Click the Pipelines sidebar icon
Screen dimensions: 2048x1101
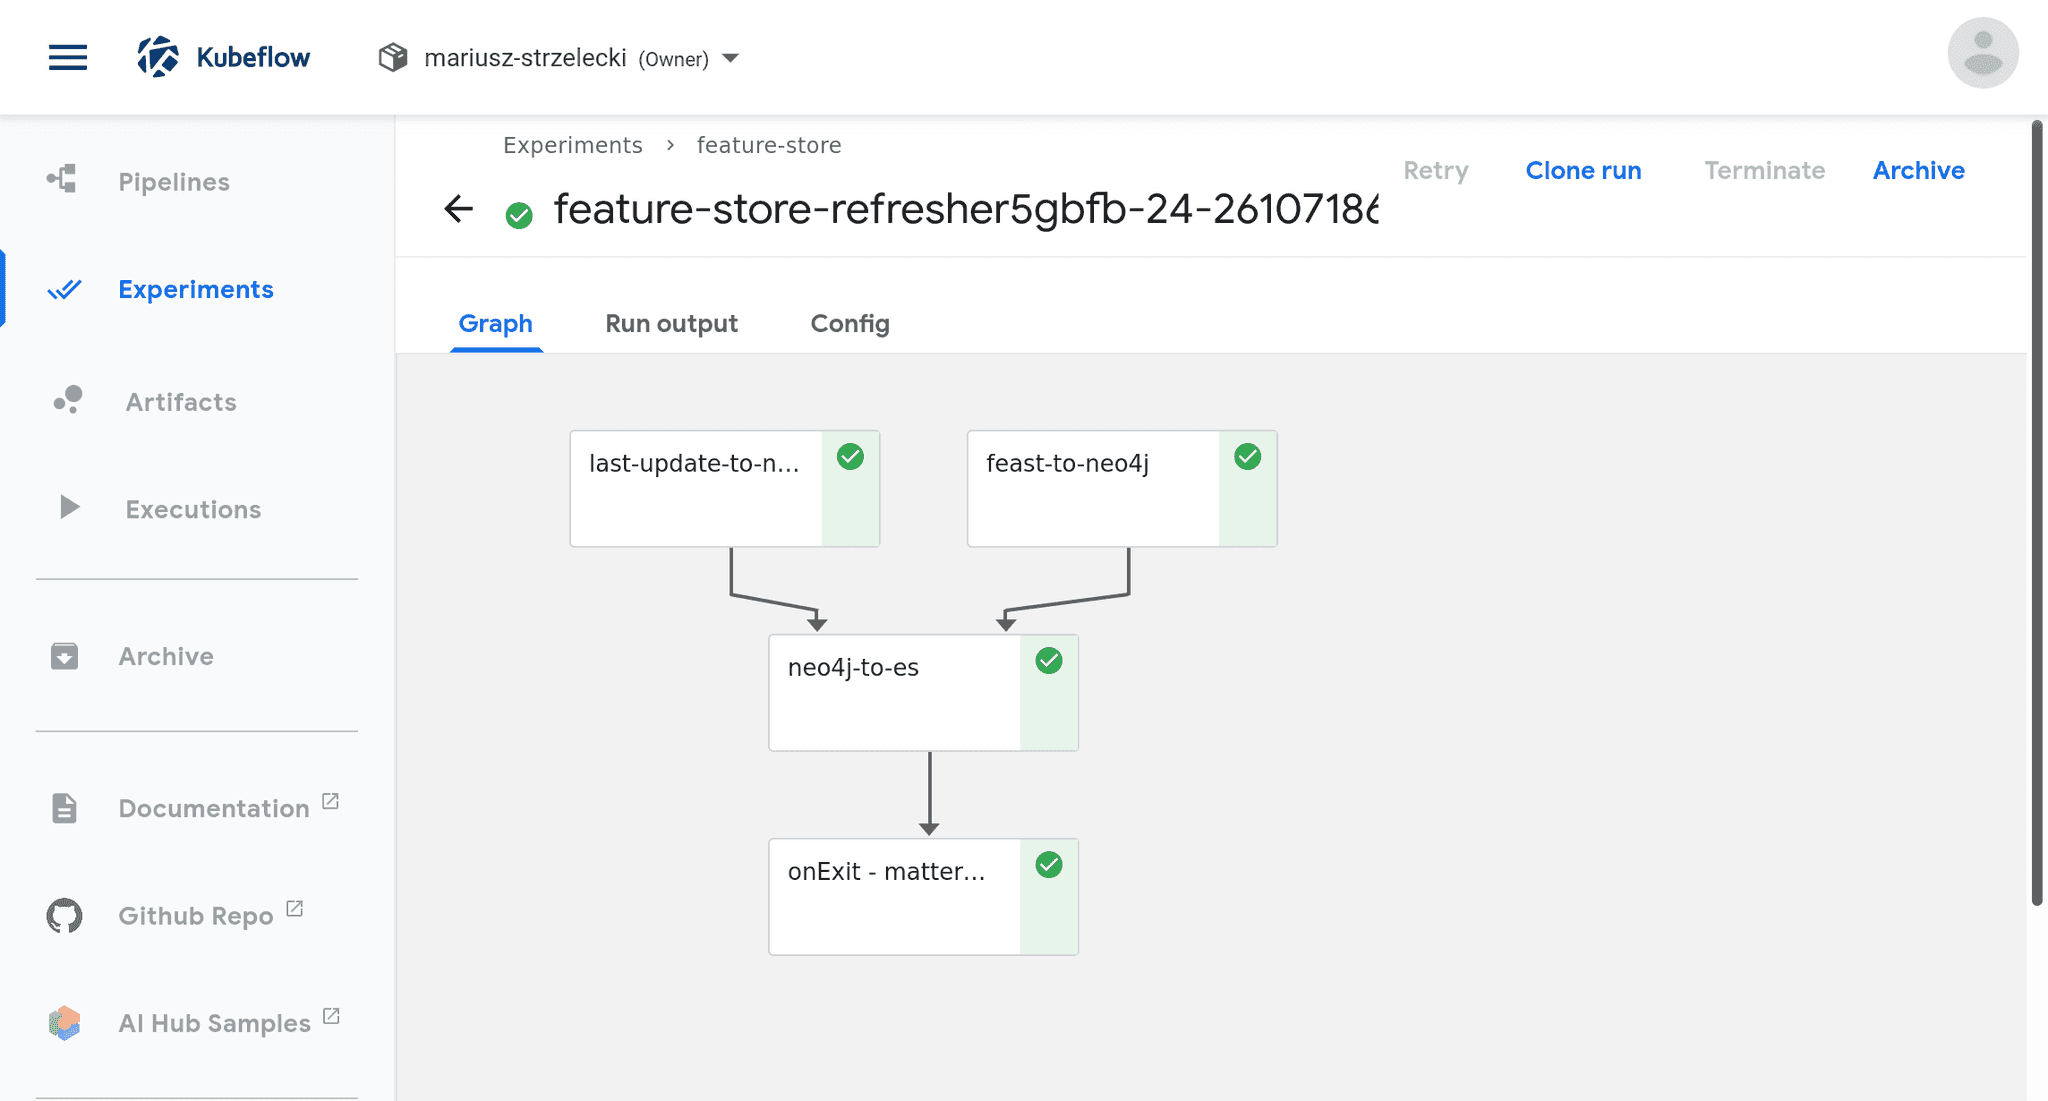pyautogui.click(x=60, y=180)
